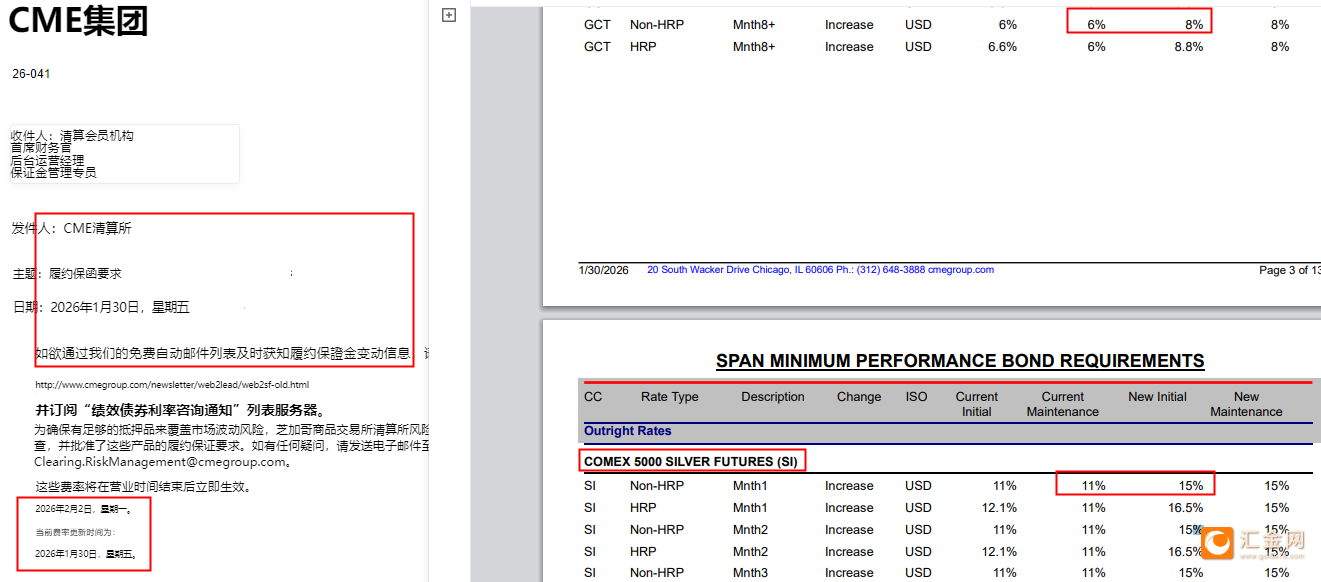1321x582 pixels.
Task: Click the 后台运营经理 line
Action: (x=47, y=160)
